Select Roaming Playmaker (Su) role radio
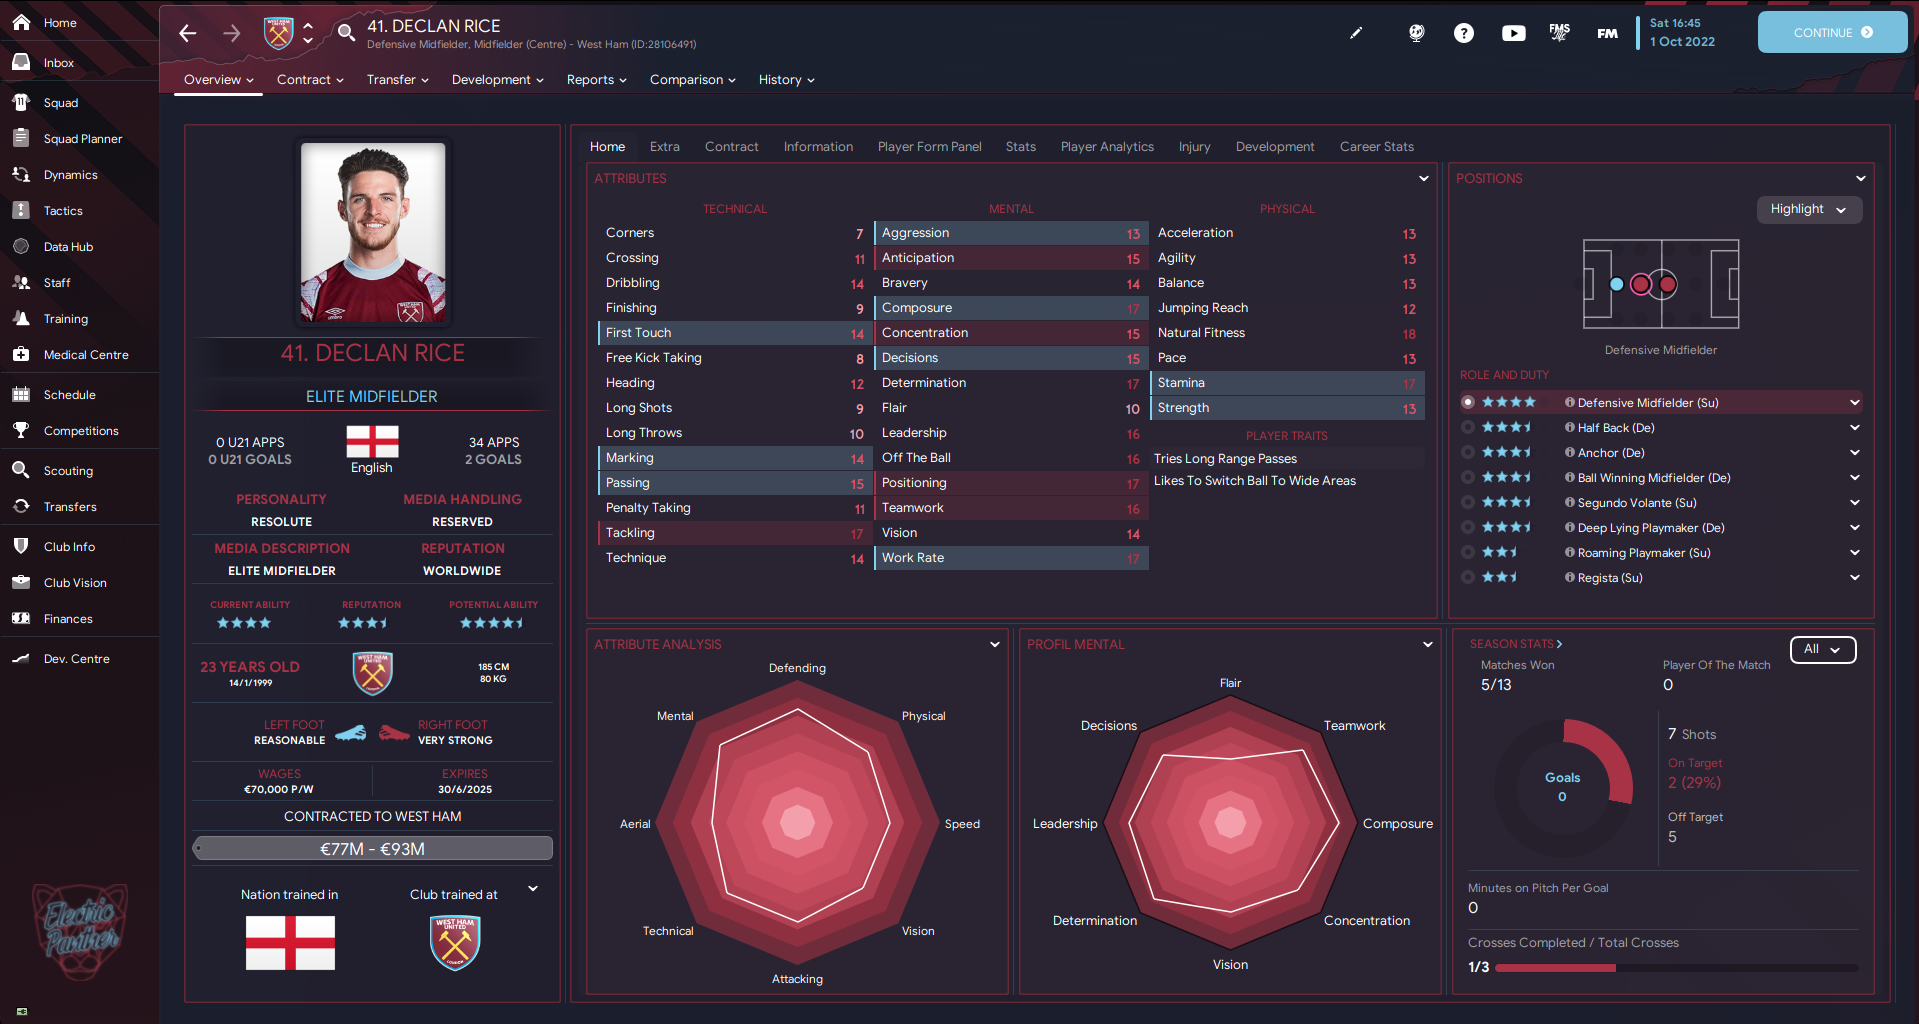The image size is (1919, 1024). click(x=1468, y=552)
